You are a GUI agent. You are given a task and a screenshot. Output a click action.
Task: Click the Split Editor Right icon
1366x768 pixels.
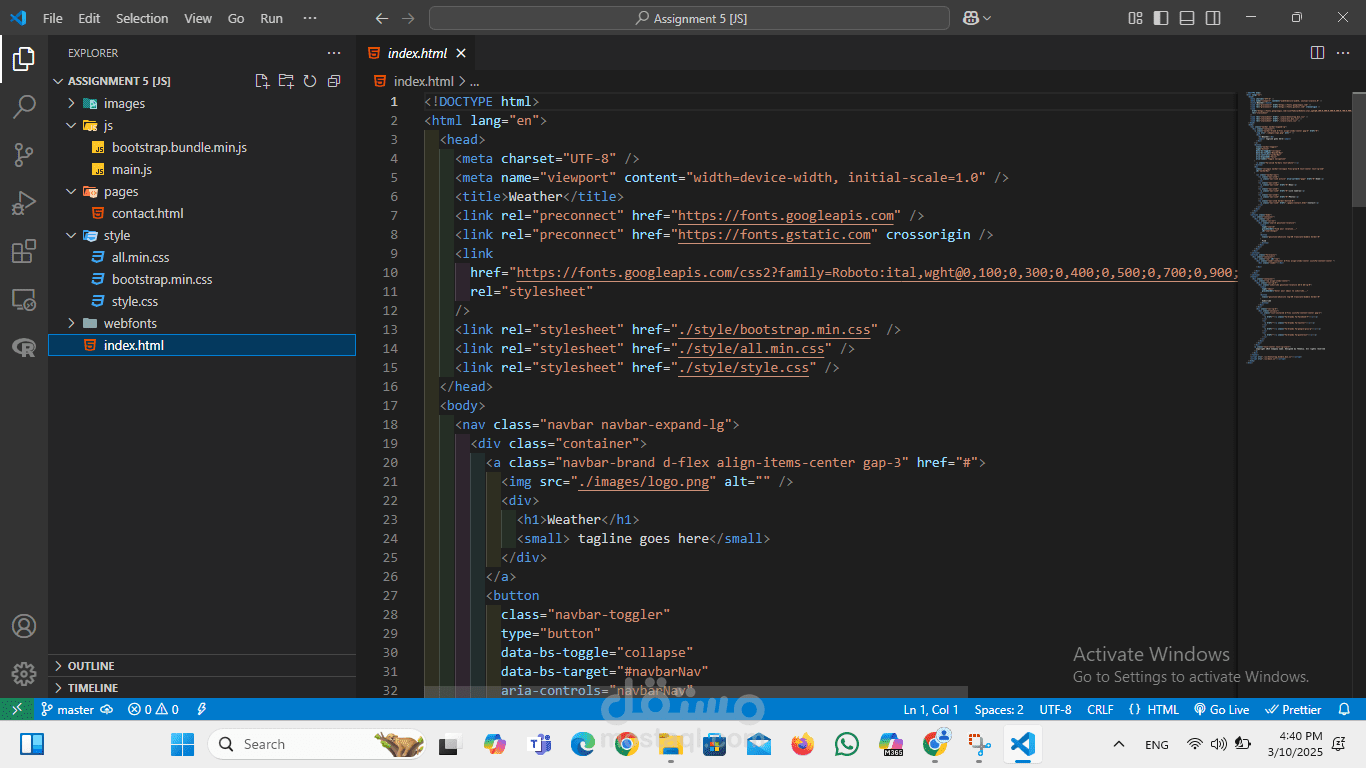[x=1317, y=53]
